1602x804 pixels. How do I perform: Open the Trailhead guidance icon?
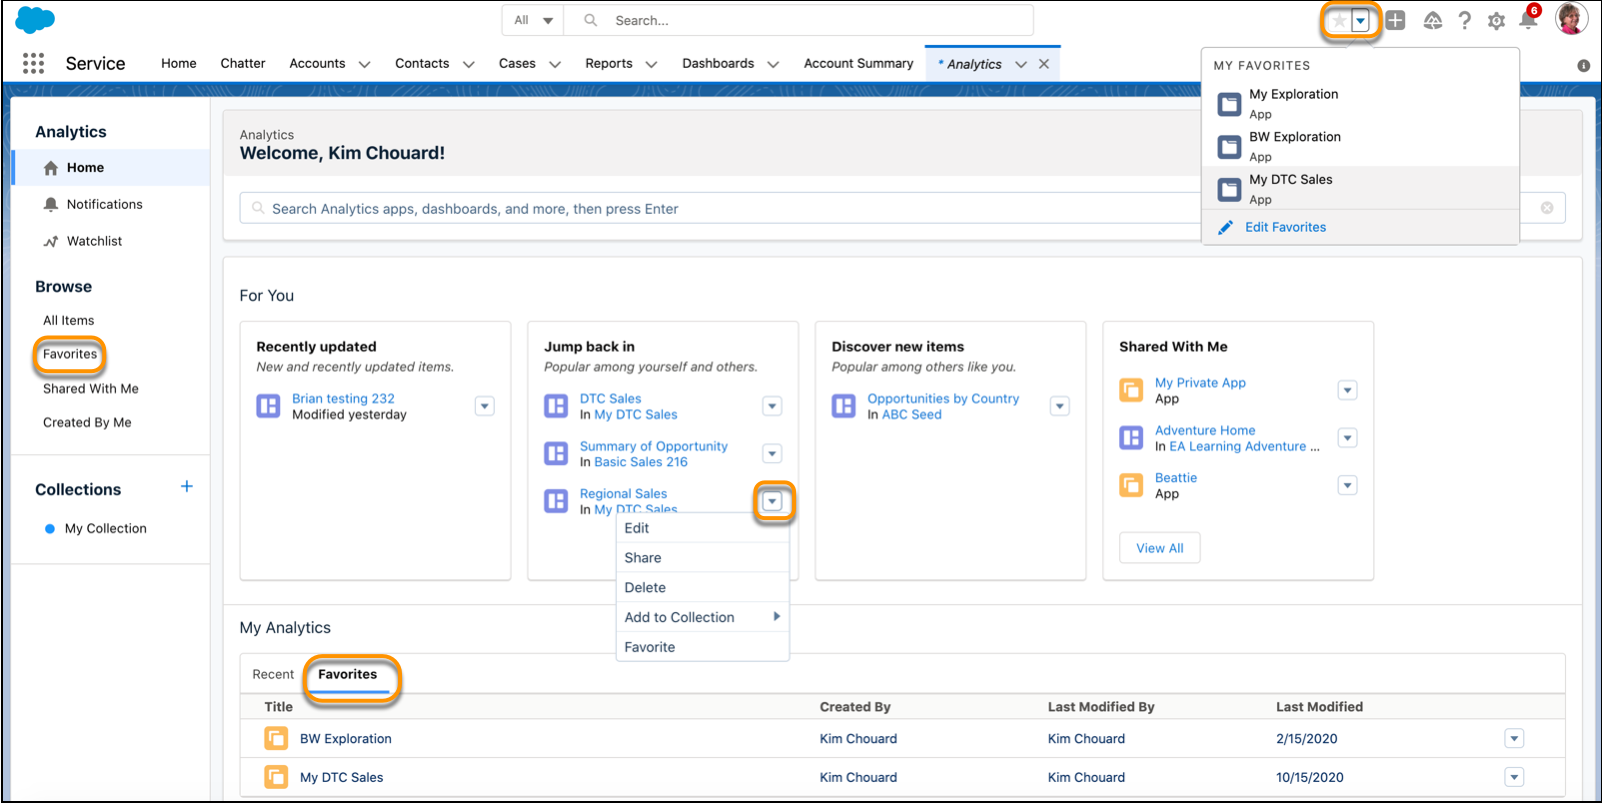coord(1432,20)
